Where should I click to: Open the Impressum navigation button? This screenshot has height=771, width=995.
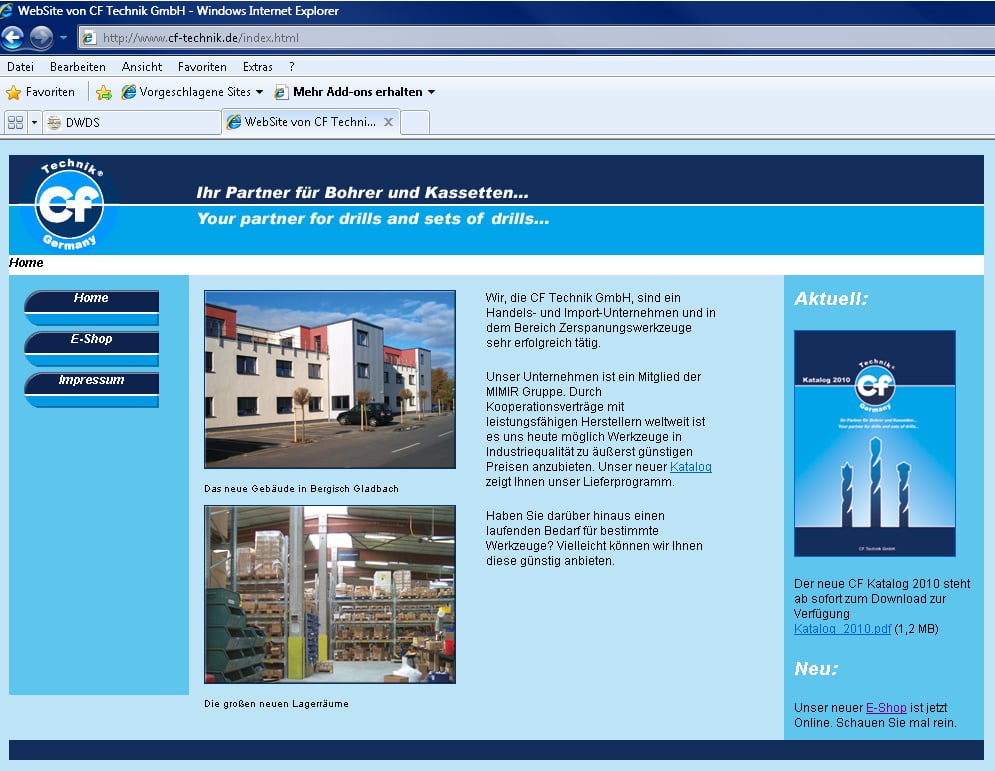(91, 390)
